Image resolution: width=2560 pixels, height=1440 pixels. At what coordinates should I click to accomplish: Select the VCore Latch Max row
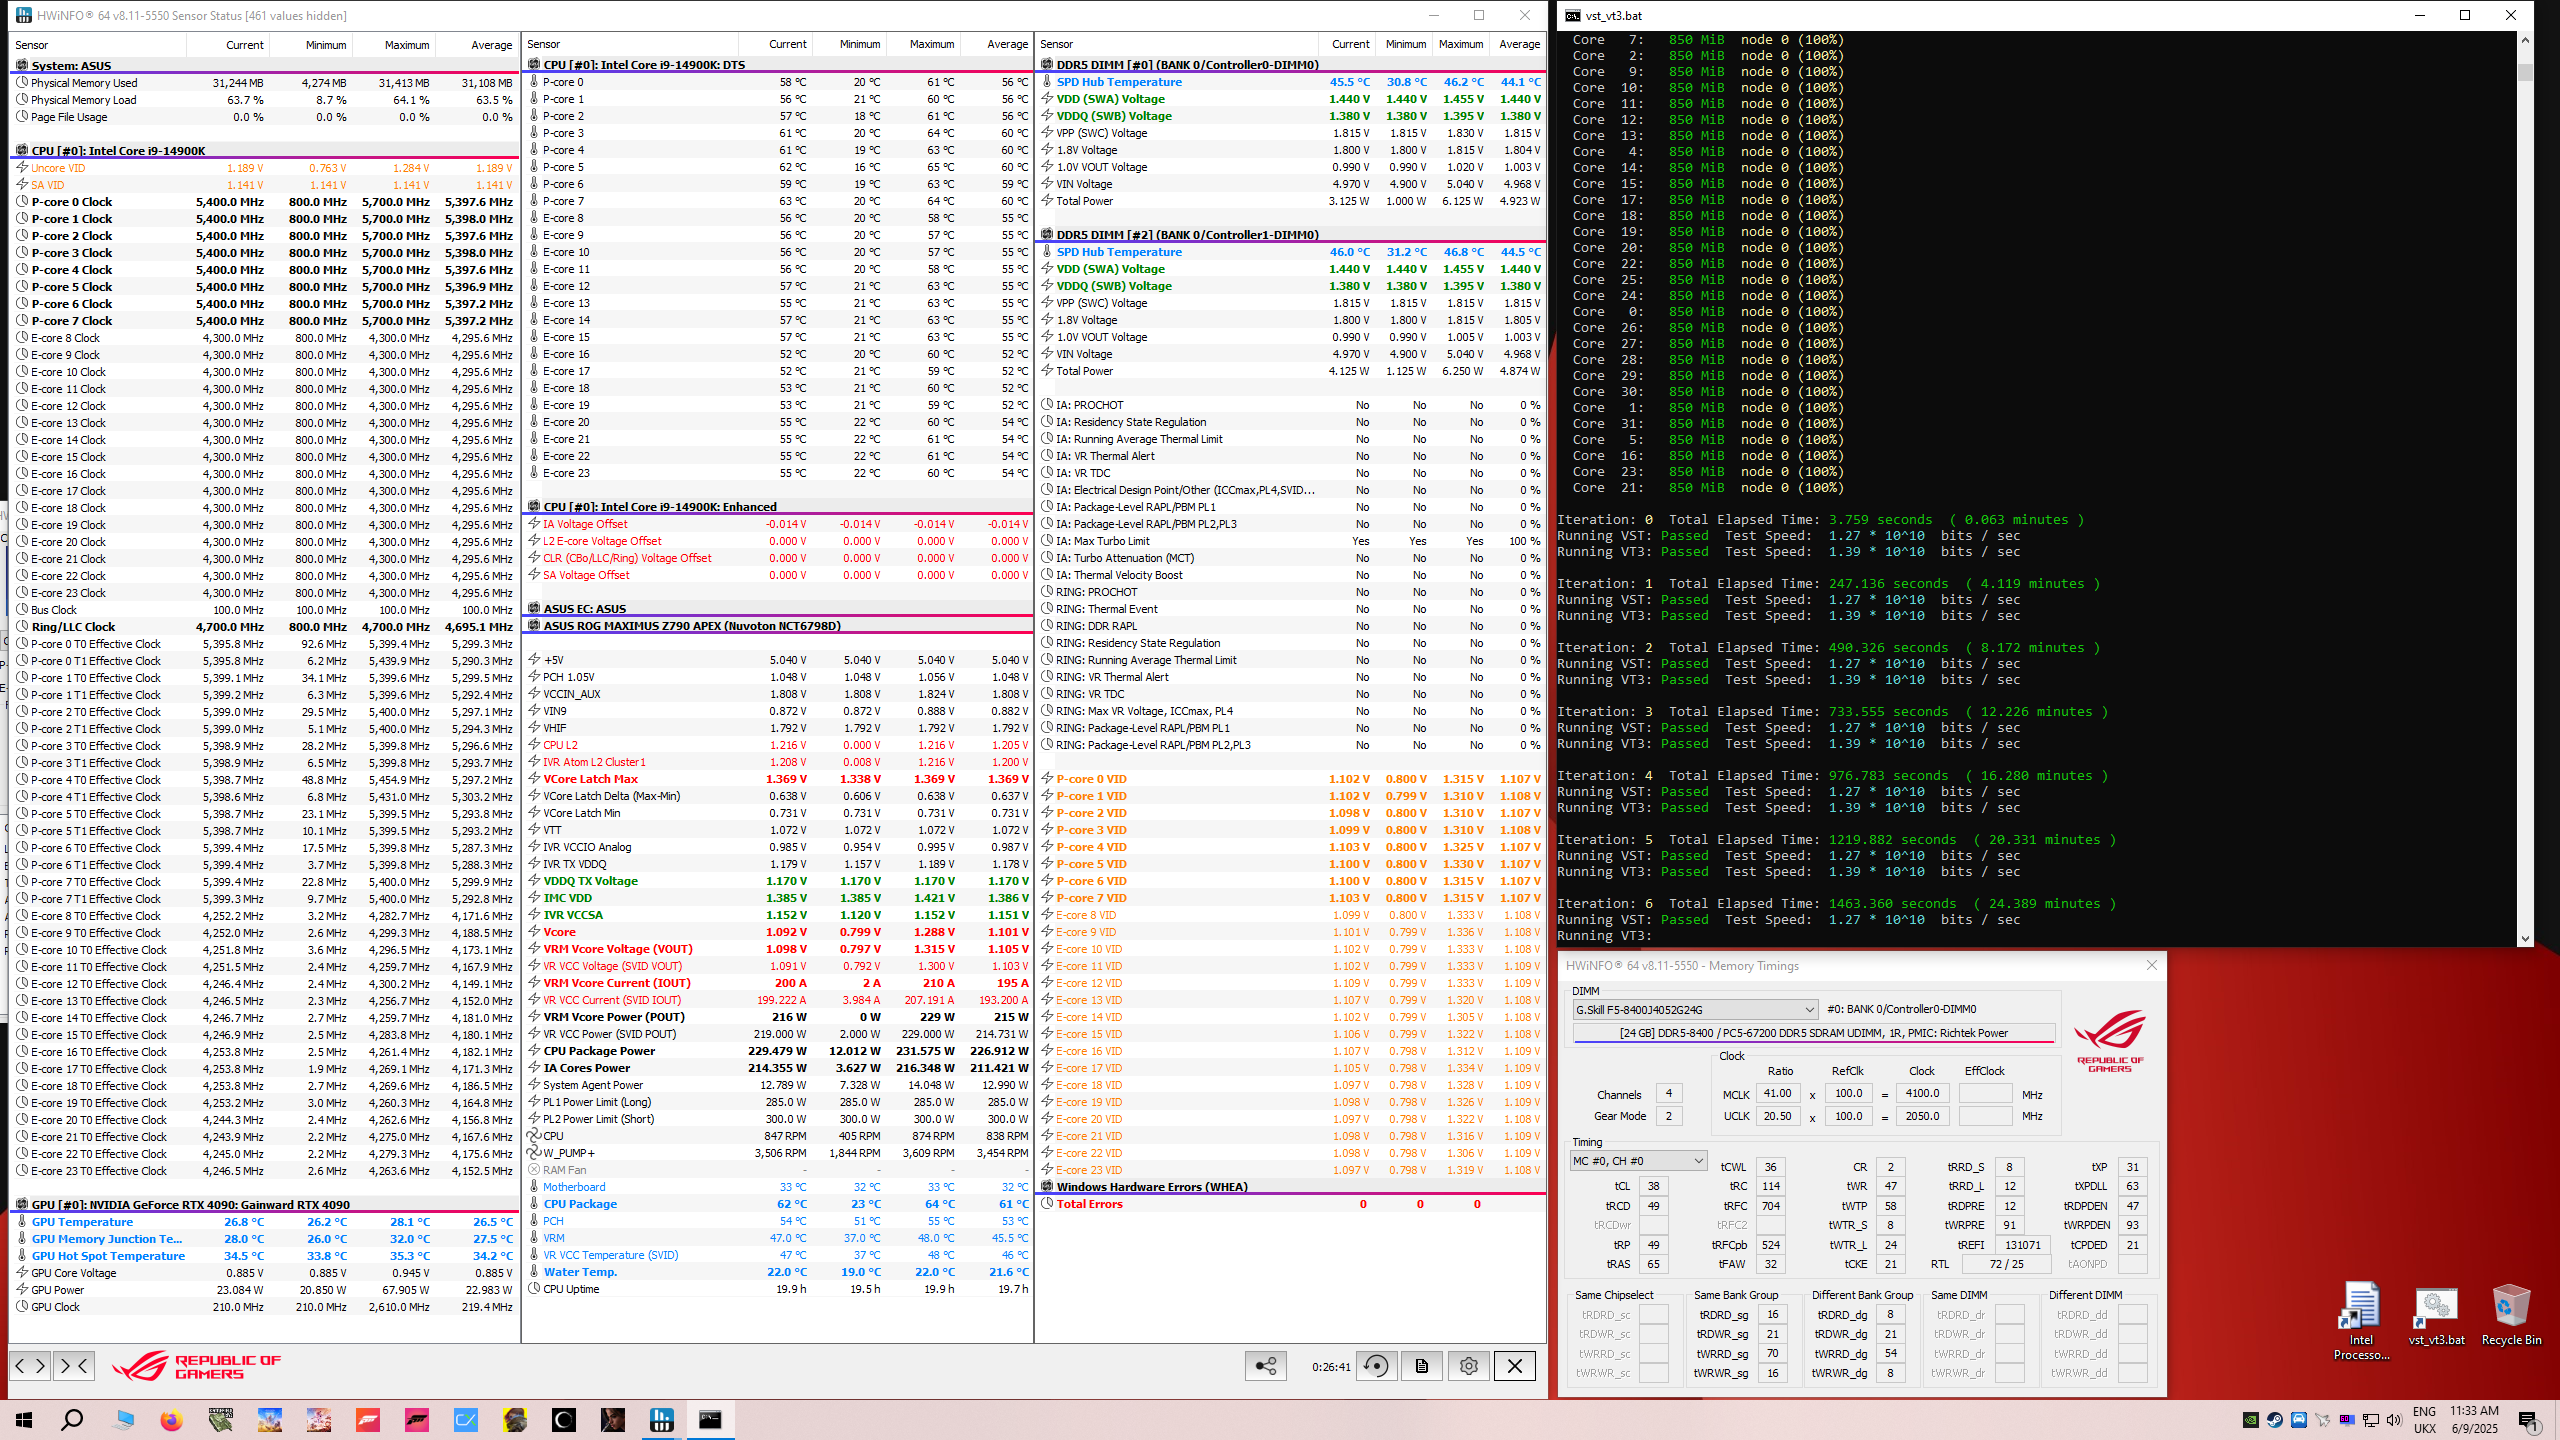pyautogui.click(x=778, y=779)
